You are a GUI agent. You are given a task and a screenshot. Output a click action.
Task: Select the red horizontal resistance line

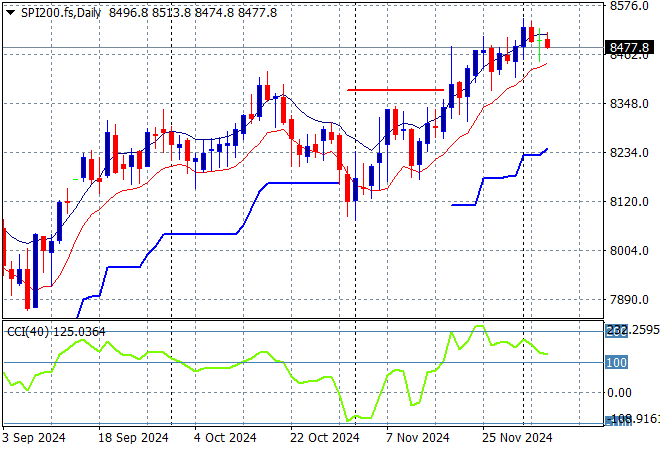395,90
